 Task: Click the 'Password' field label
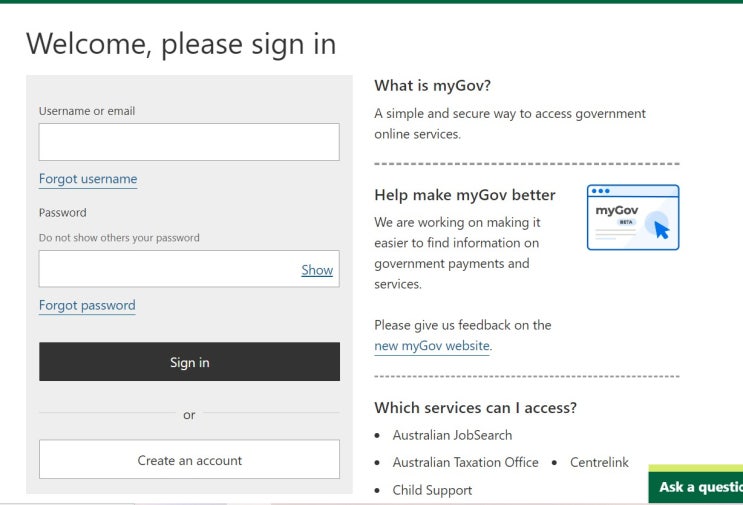(63, 213)
